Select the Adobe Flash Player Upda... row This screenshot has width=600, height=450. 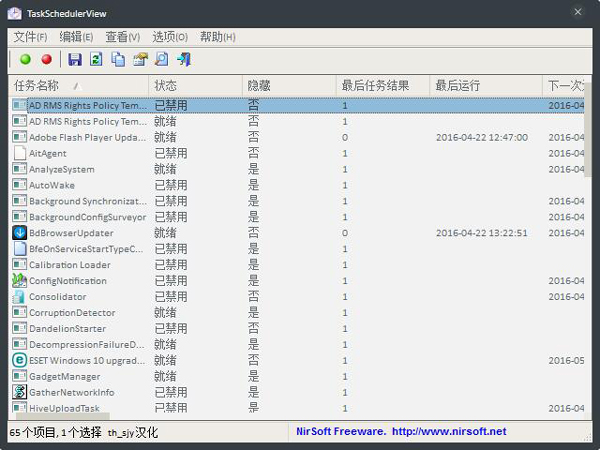coord(298,137)
